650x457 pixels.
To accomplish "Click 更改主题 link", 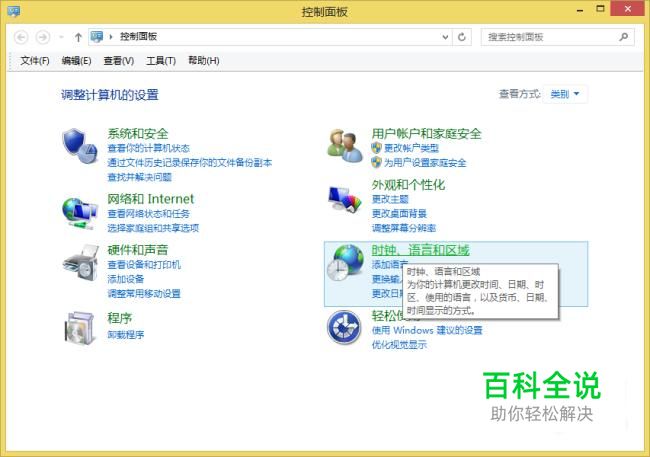I will 390,199.
